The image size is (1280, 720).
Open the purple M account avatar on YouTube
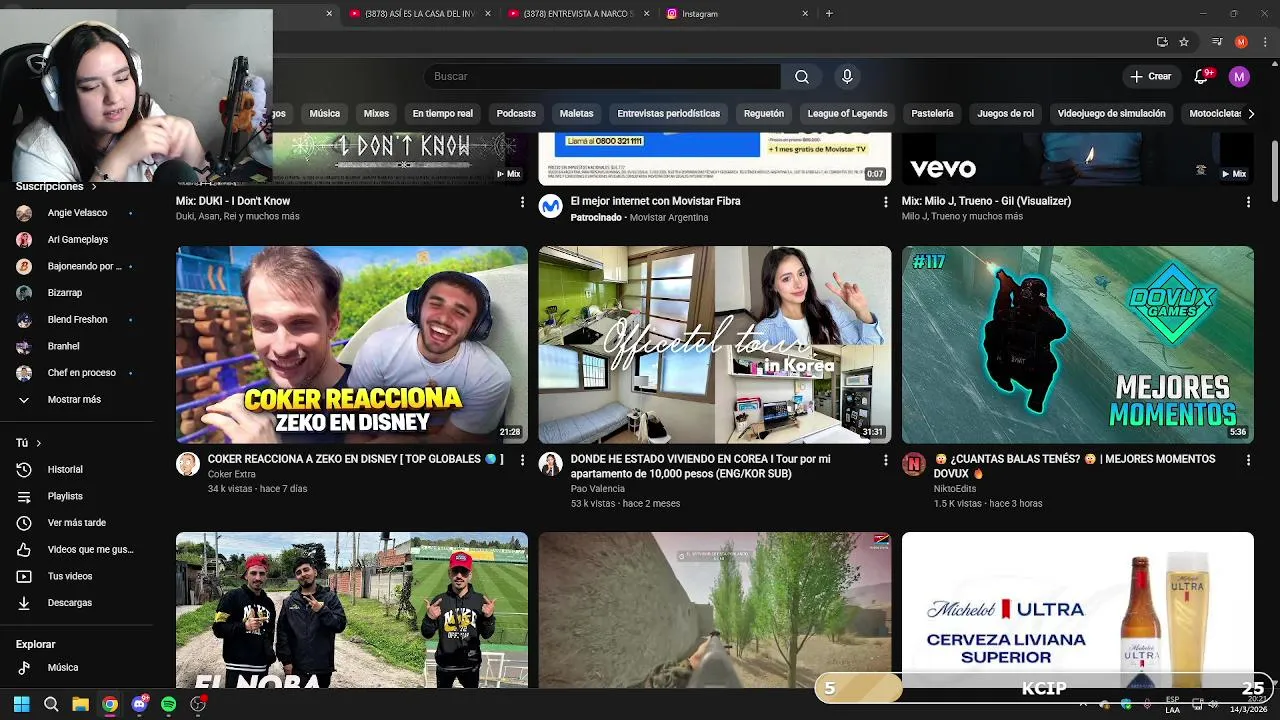tap(1239, 77)
